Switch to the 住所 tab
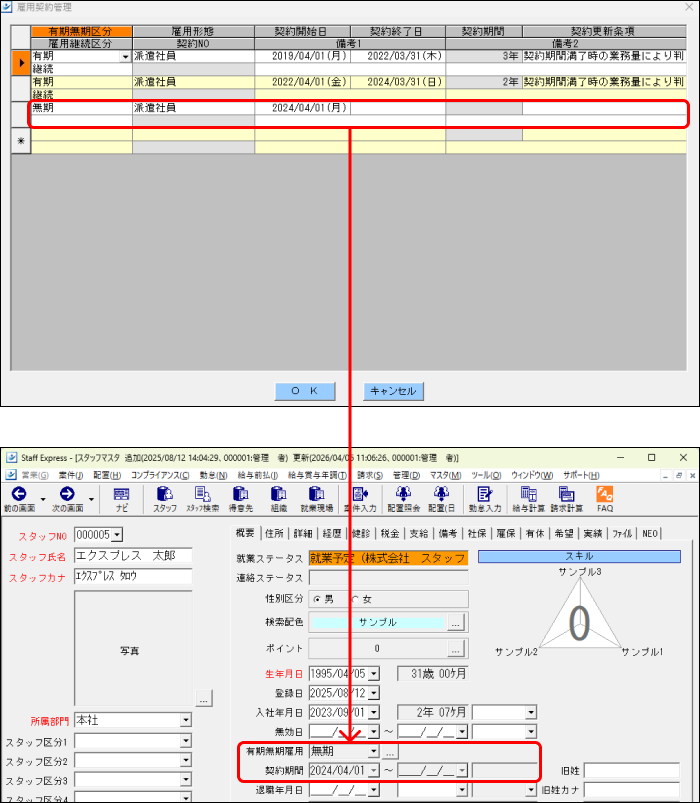The width and height of the screenshot is (700, 803). (274, 534)
